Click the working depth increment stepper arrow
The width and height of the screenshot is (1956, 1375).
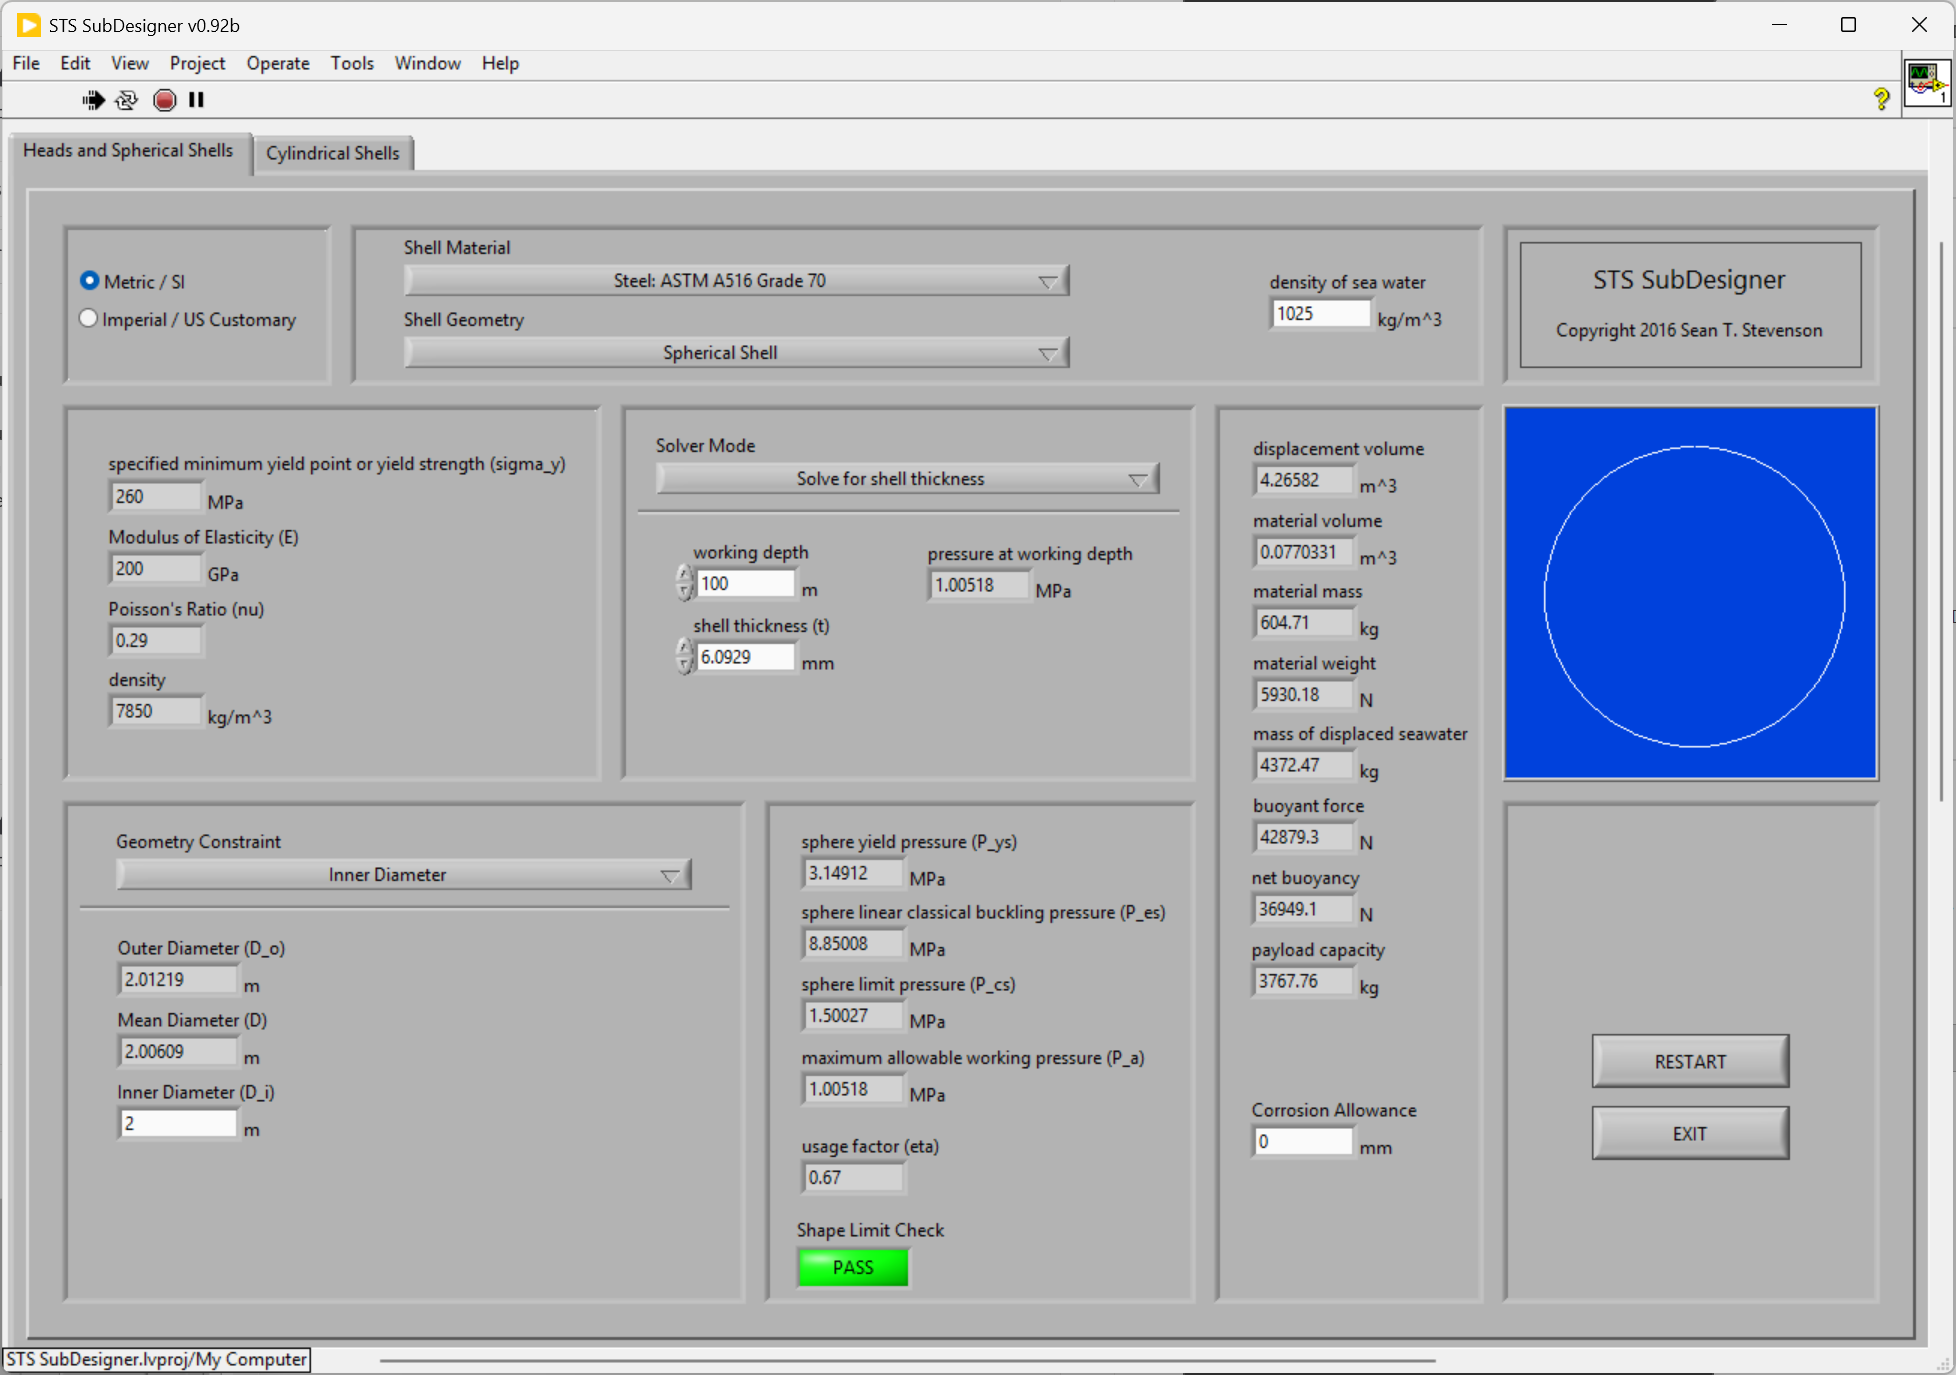tap(685, 575)
